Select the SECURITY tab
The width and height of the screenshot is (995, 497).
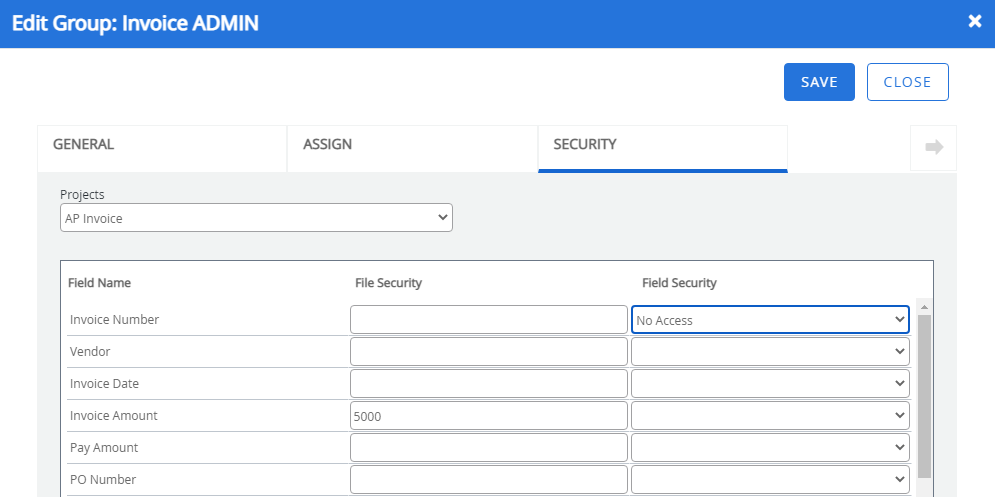pyautogui.click(x=662, y=145)
